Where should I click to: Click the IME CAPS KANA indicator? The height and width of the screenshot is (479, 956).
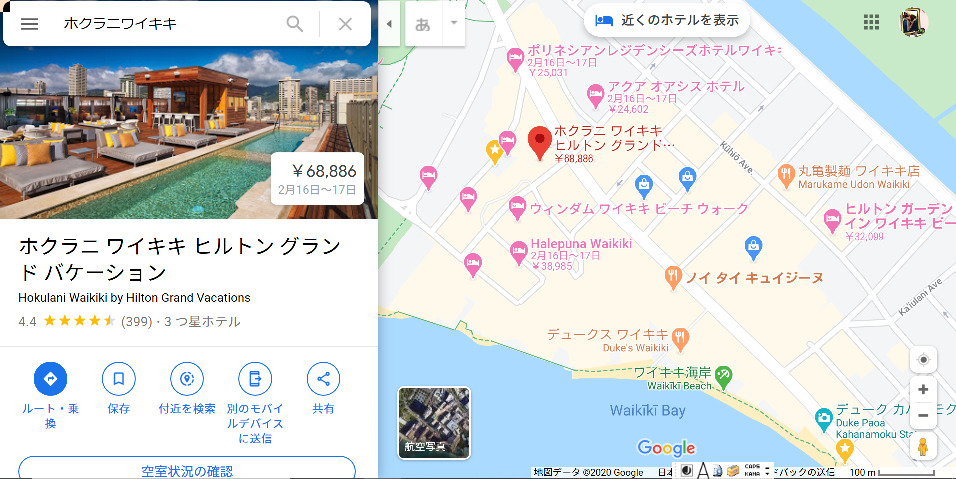coord(752,470)
